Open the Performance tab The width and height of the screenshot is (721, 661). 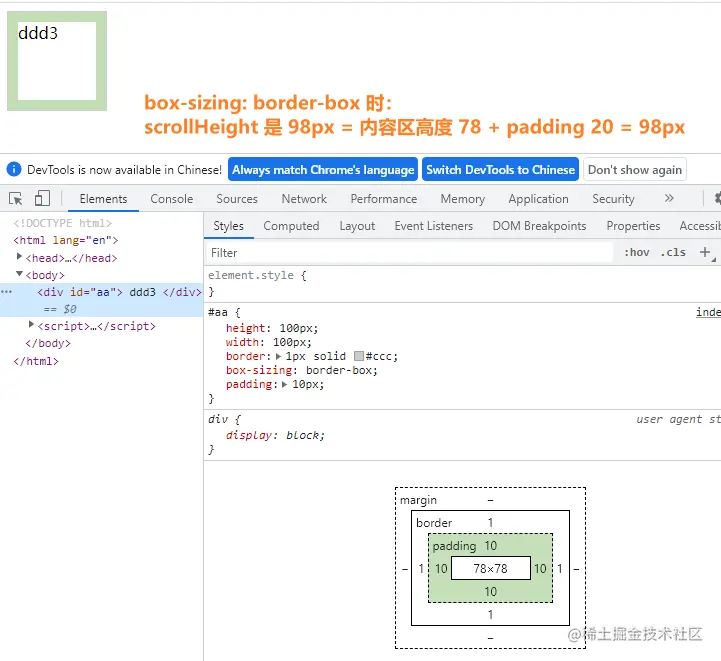coord(383,199)
